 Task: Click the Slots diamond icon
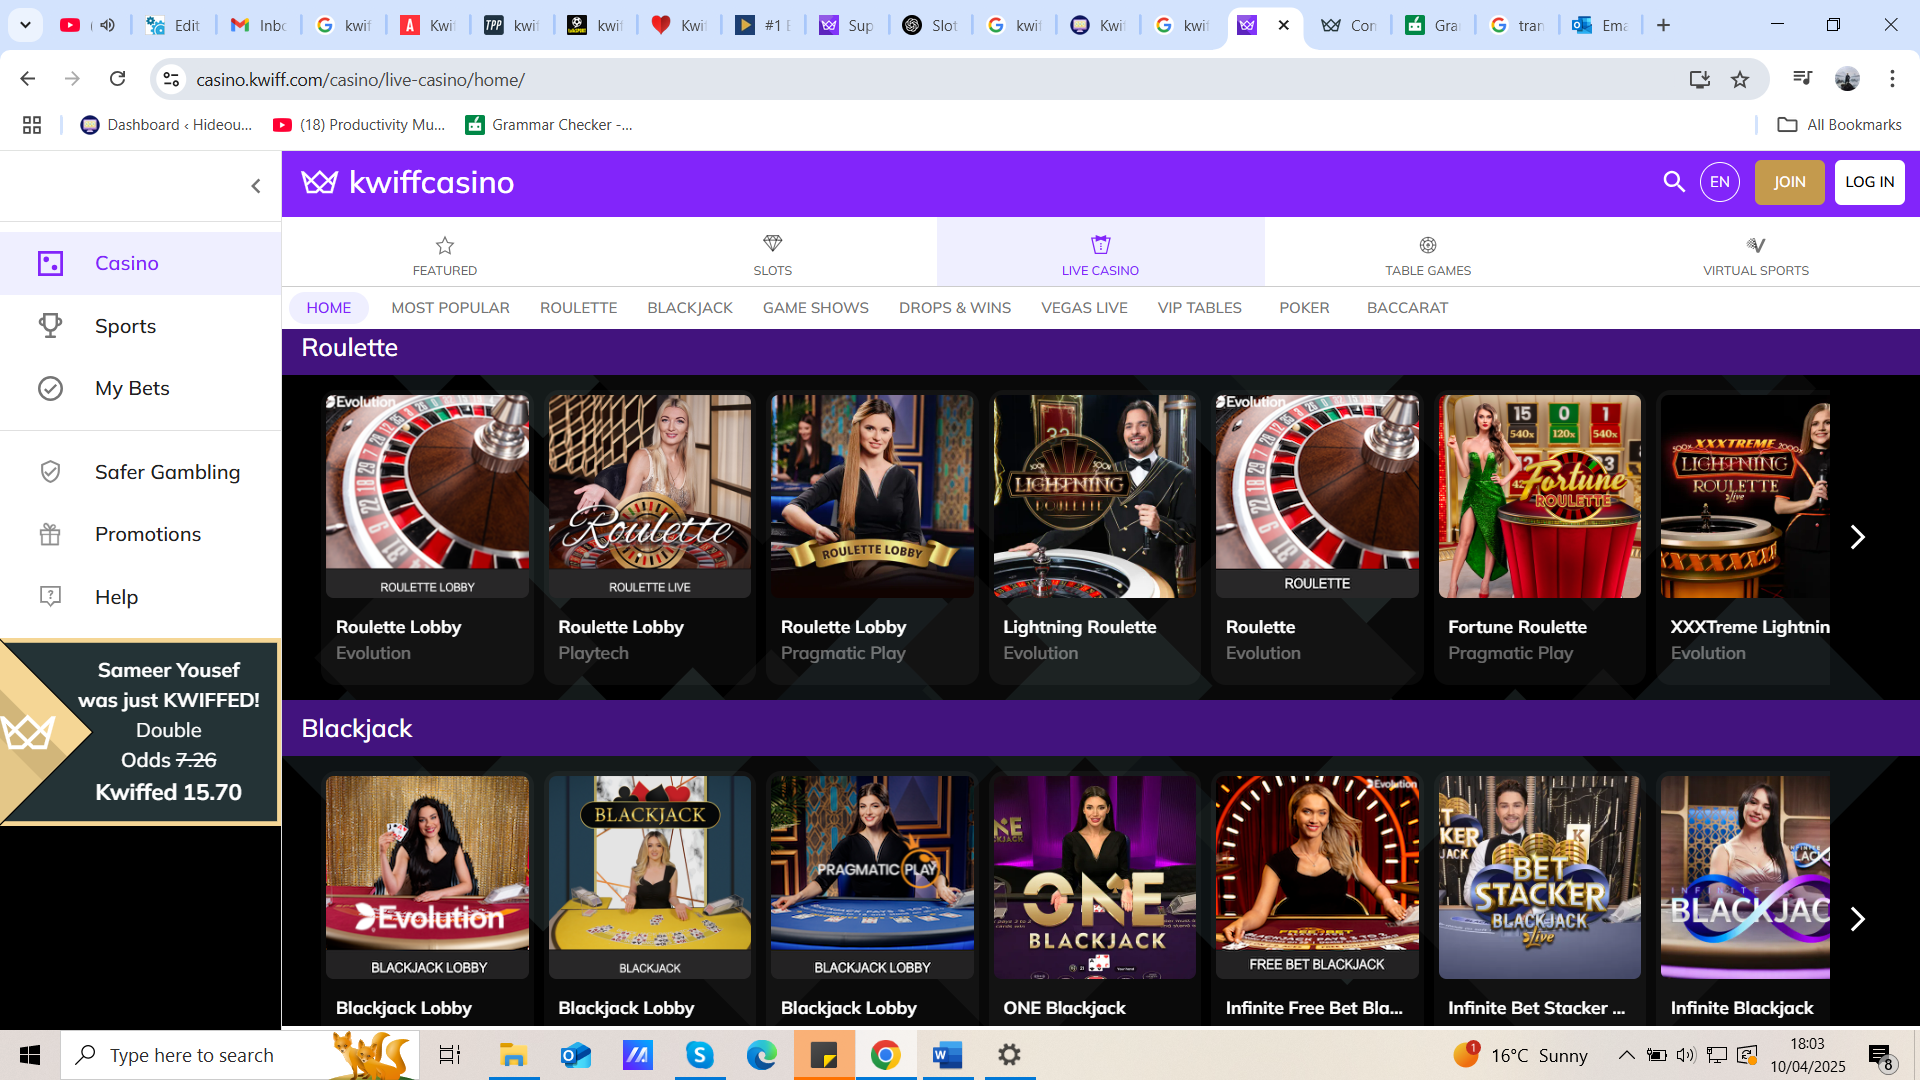[772, 244]
